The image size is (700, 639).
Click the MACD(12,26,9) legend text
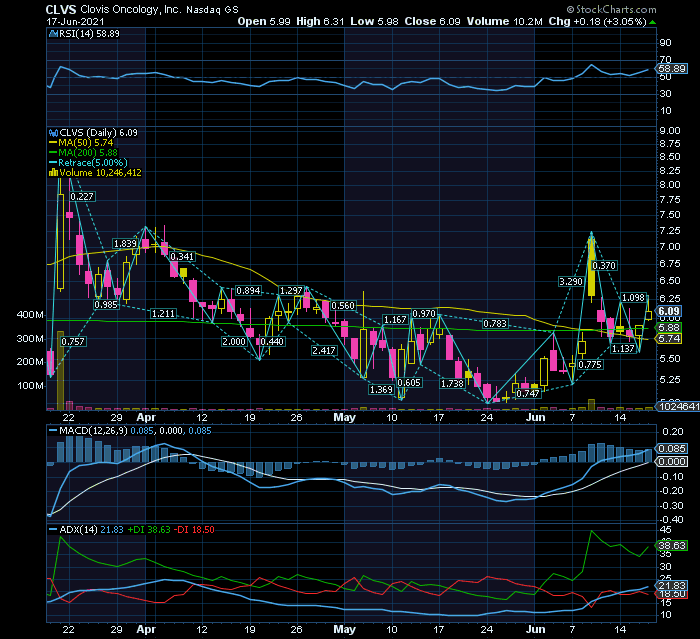[93, 431]
